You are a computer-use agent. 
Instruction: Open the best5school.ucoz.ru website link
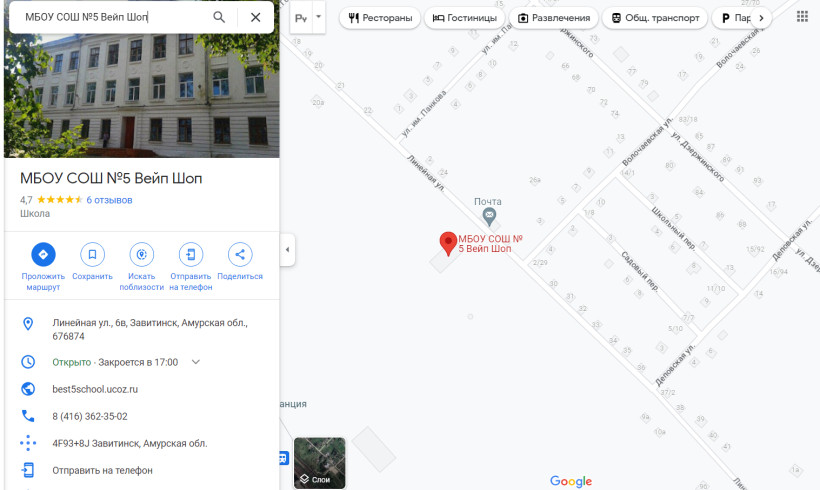click(x=95, y=389)
